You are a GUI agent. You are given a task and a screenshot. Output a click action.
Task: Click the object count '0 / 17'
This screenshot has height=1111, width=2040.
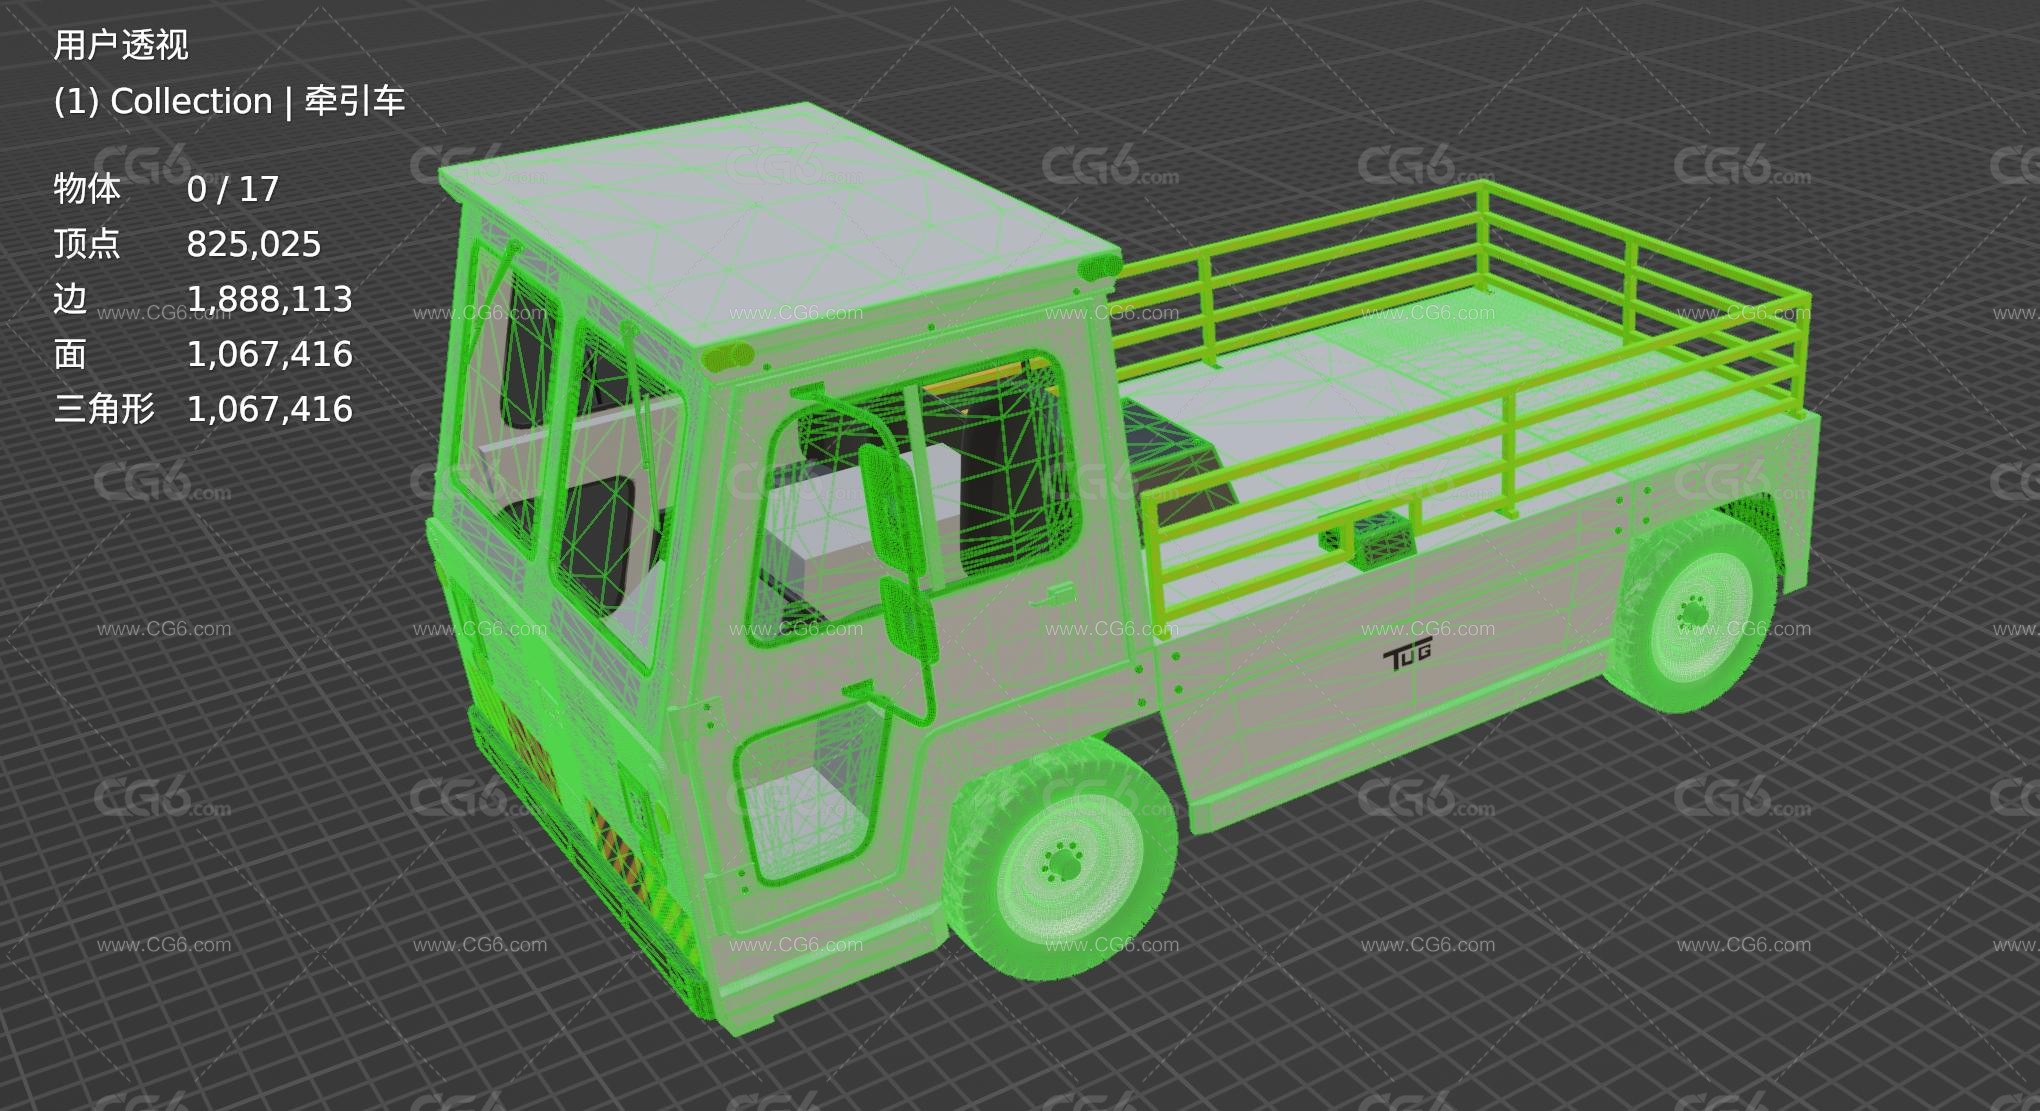pos(233,189)
